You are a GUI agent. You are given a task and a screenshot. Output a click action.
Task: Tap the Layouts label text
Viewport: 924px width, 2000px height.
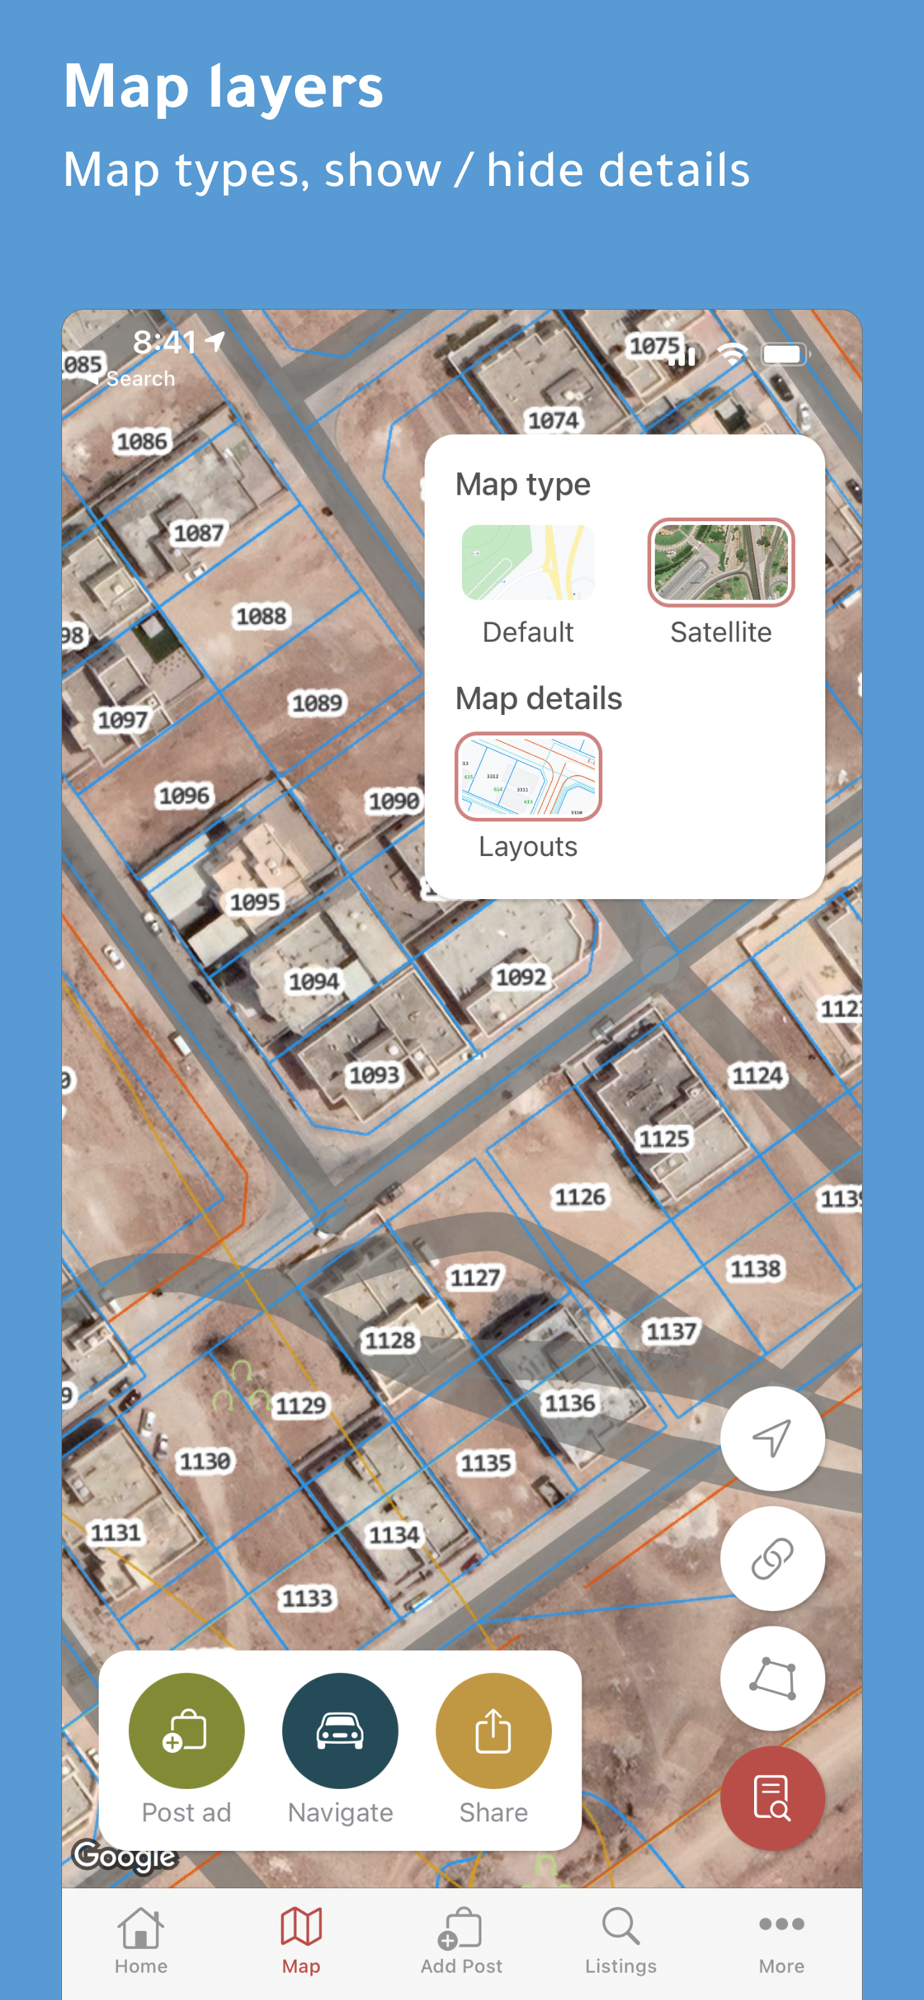[x=528, y=847]
